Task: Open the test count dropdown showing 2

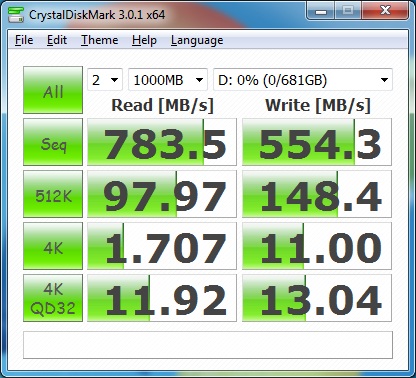Action: pyautogui.click(x=105, y=80)
